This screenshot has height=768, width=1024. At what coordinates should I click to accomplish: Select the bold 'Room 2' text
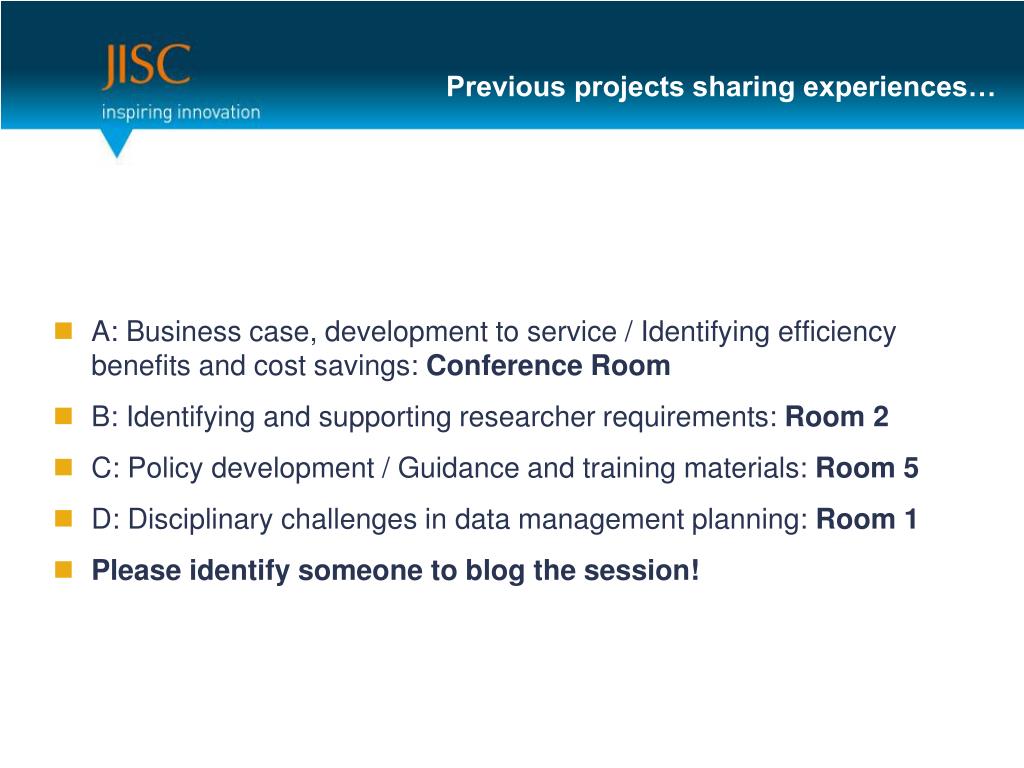click(x=837, y=417)
